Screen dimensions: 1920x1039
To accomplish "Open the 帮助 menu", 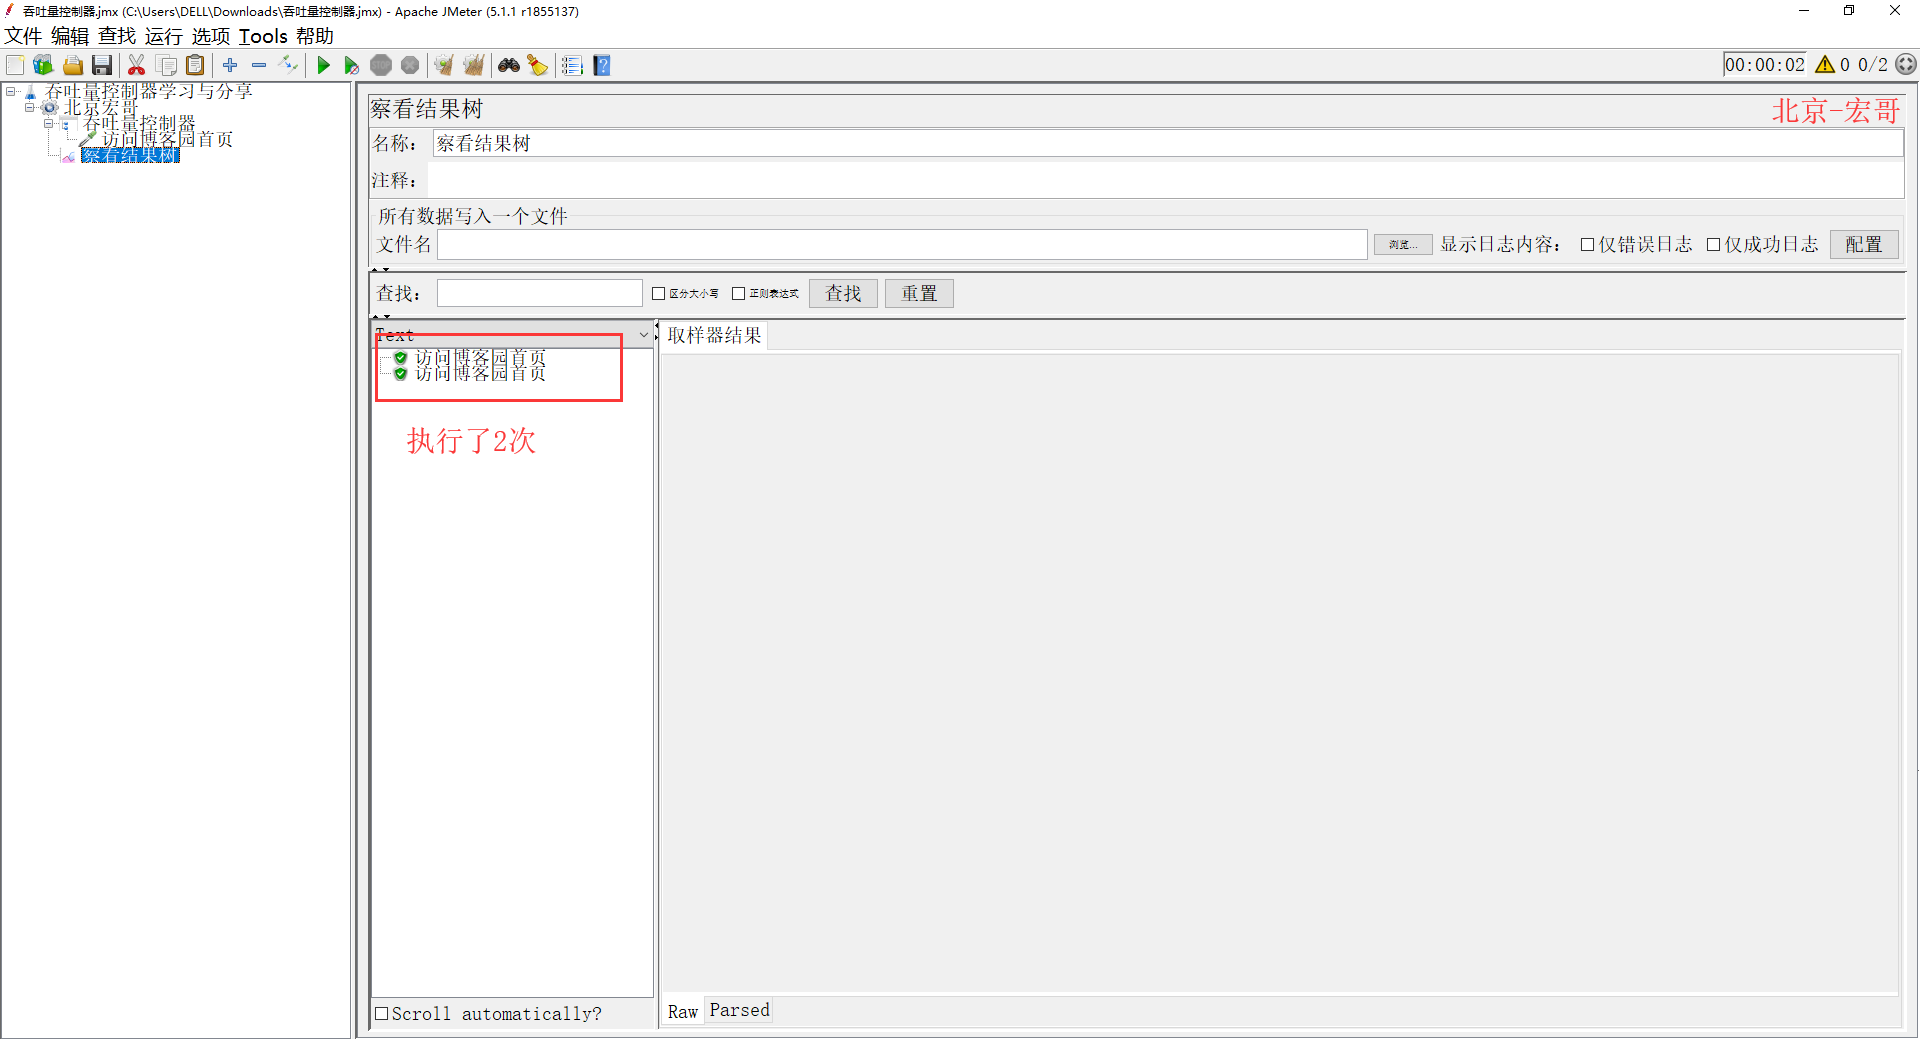I will [x=315, y=36].
